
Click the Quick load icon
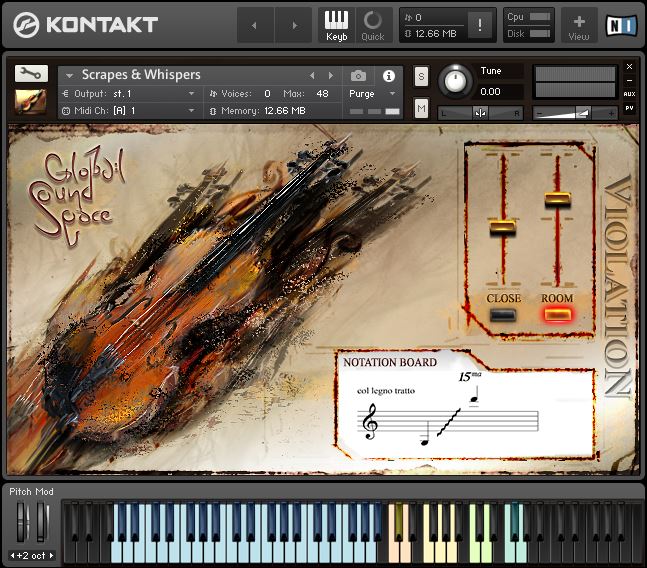coord(373,25)
